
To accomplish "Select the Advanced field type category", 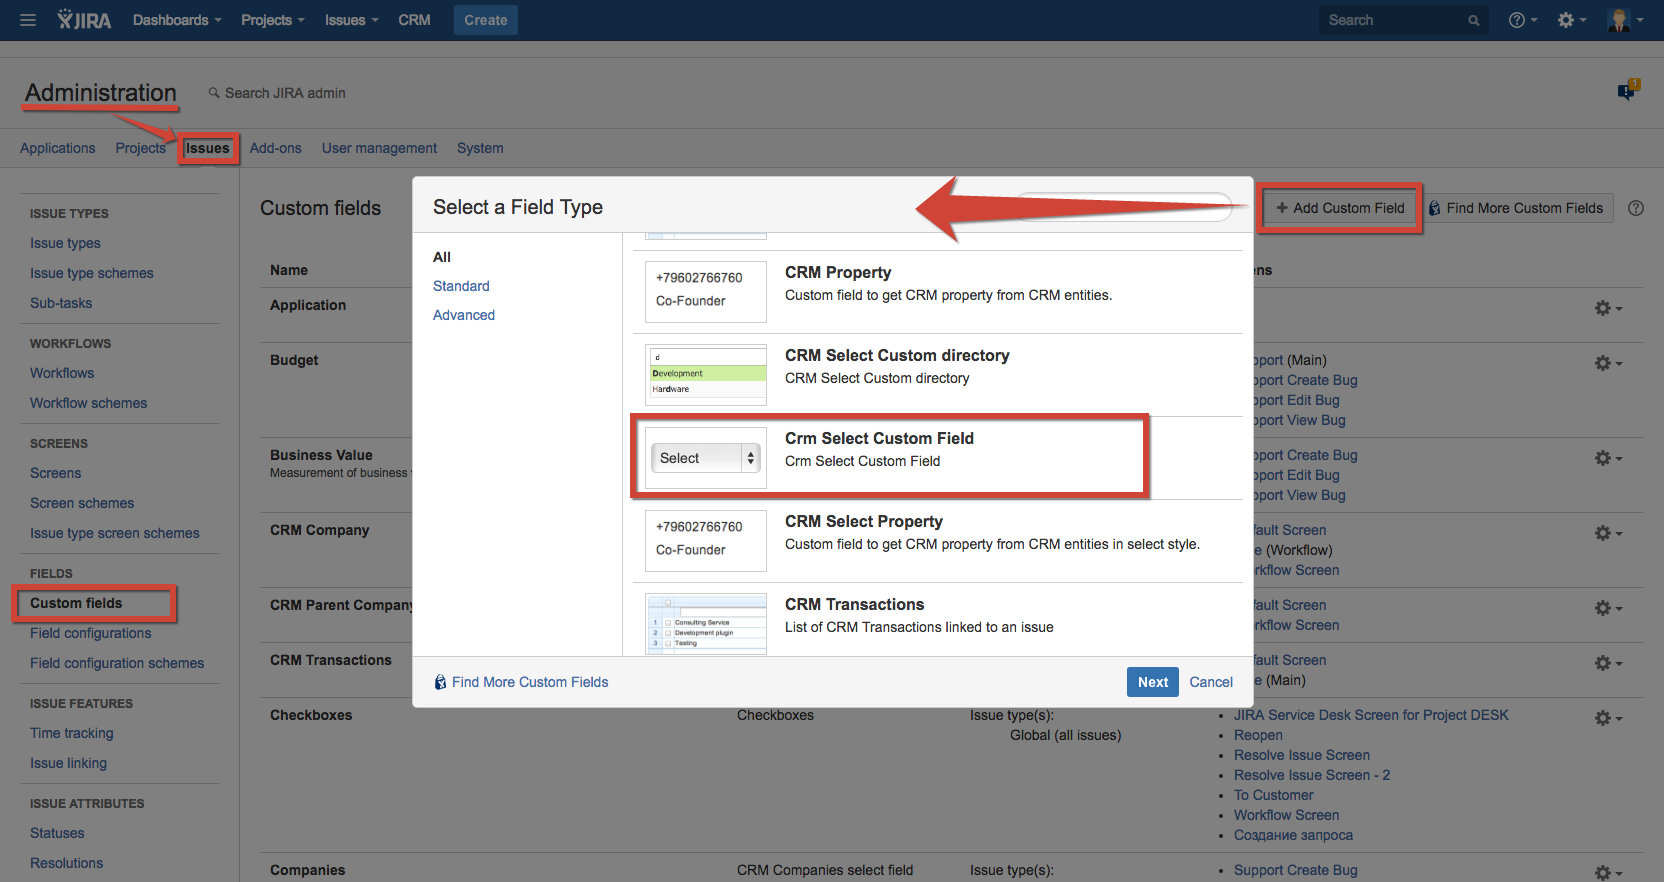I will coord(464,315).
